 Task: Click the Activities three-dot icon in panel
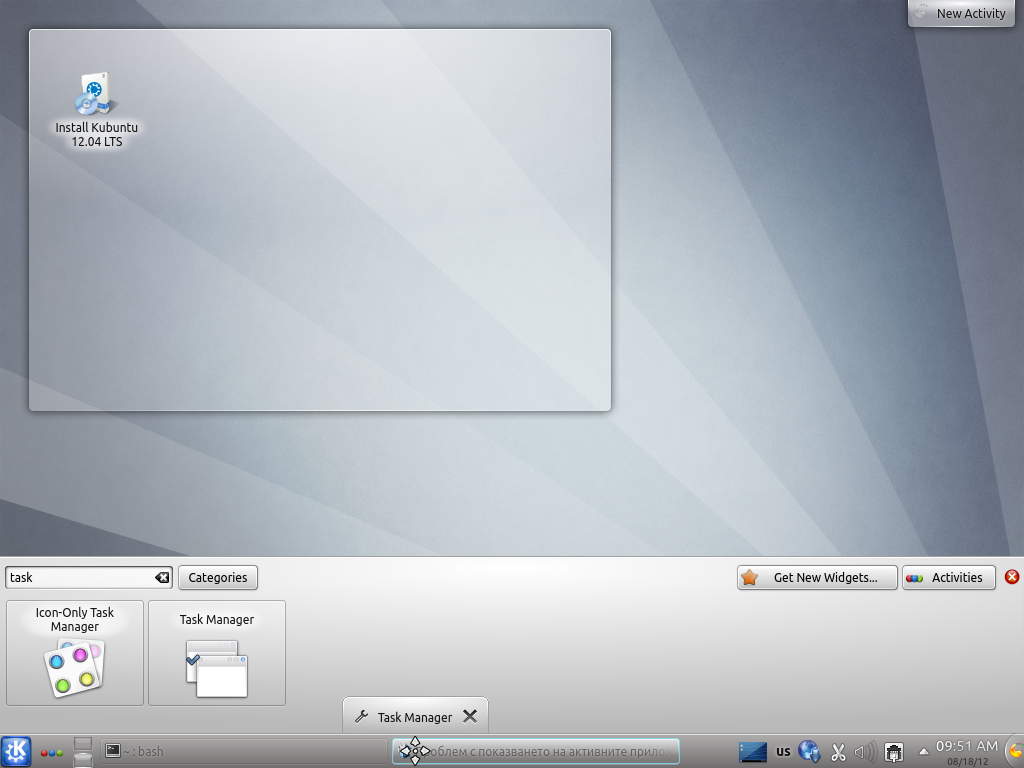(52, 753)
